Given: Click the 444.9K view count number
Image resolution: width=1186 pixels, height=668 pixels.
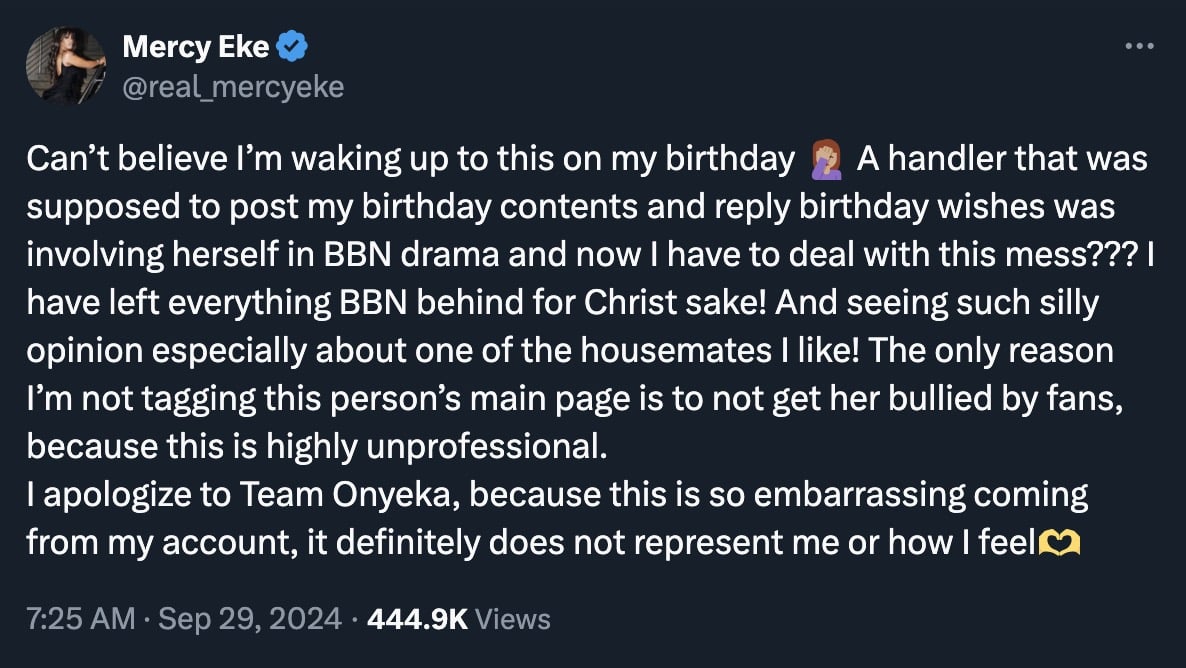Looking at the screenshot, I should 417,619.
